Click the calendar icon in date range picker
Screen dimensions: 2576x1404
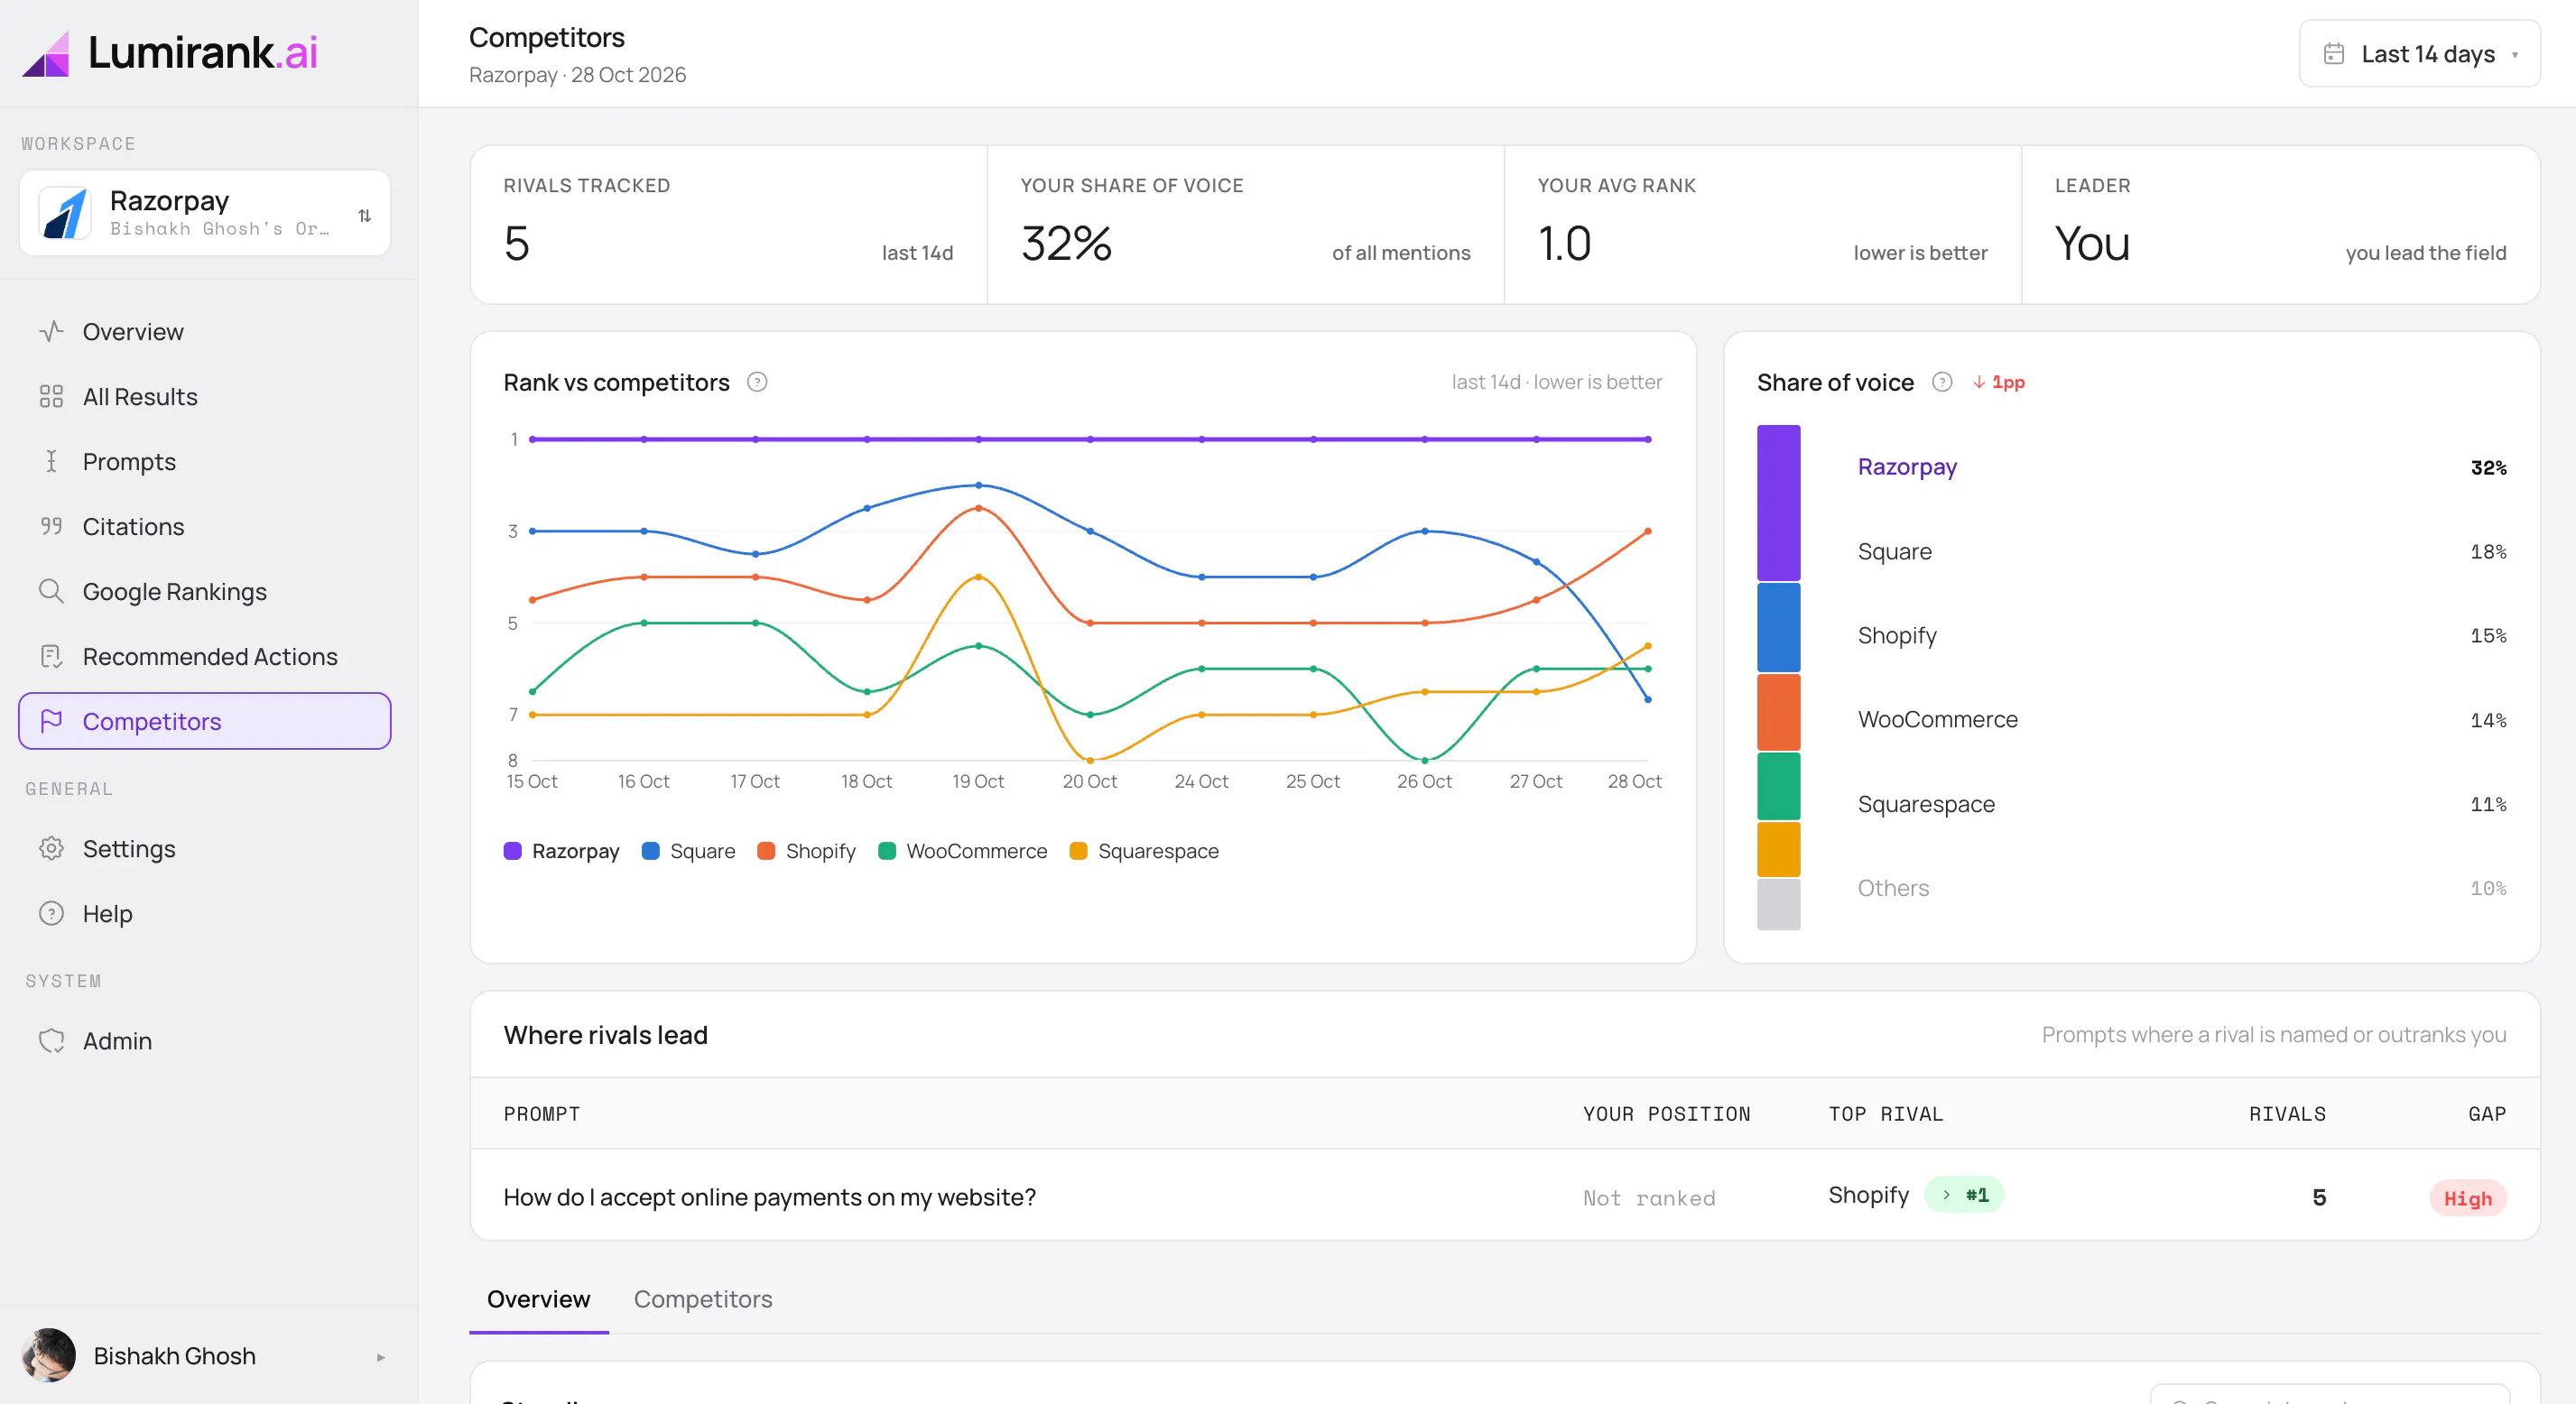[2333, 54]
